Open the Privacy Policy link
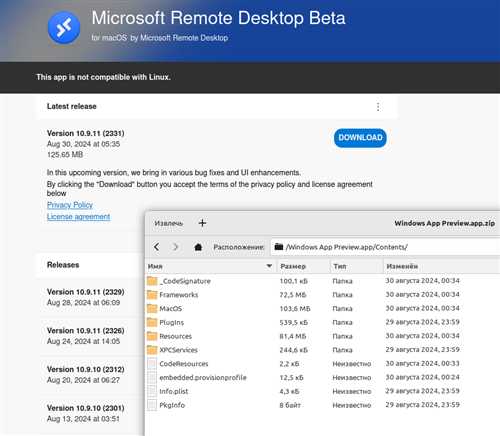The height and width of the screenshot is (436, 500). pyautogui.click(x=70, y=205)
